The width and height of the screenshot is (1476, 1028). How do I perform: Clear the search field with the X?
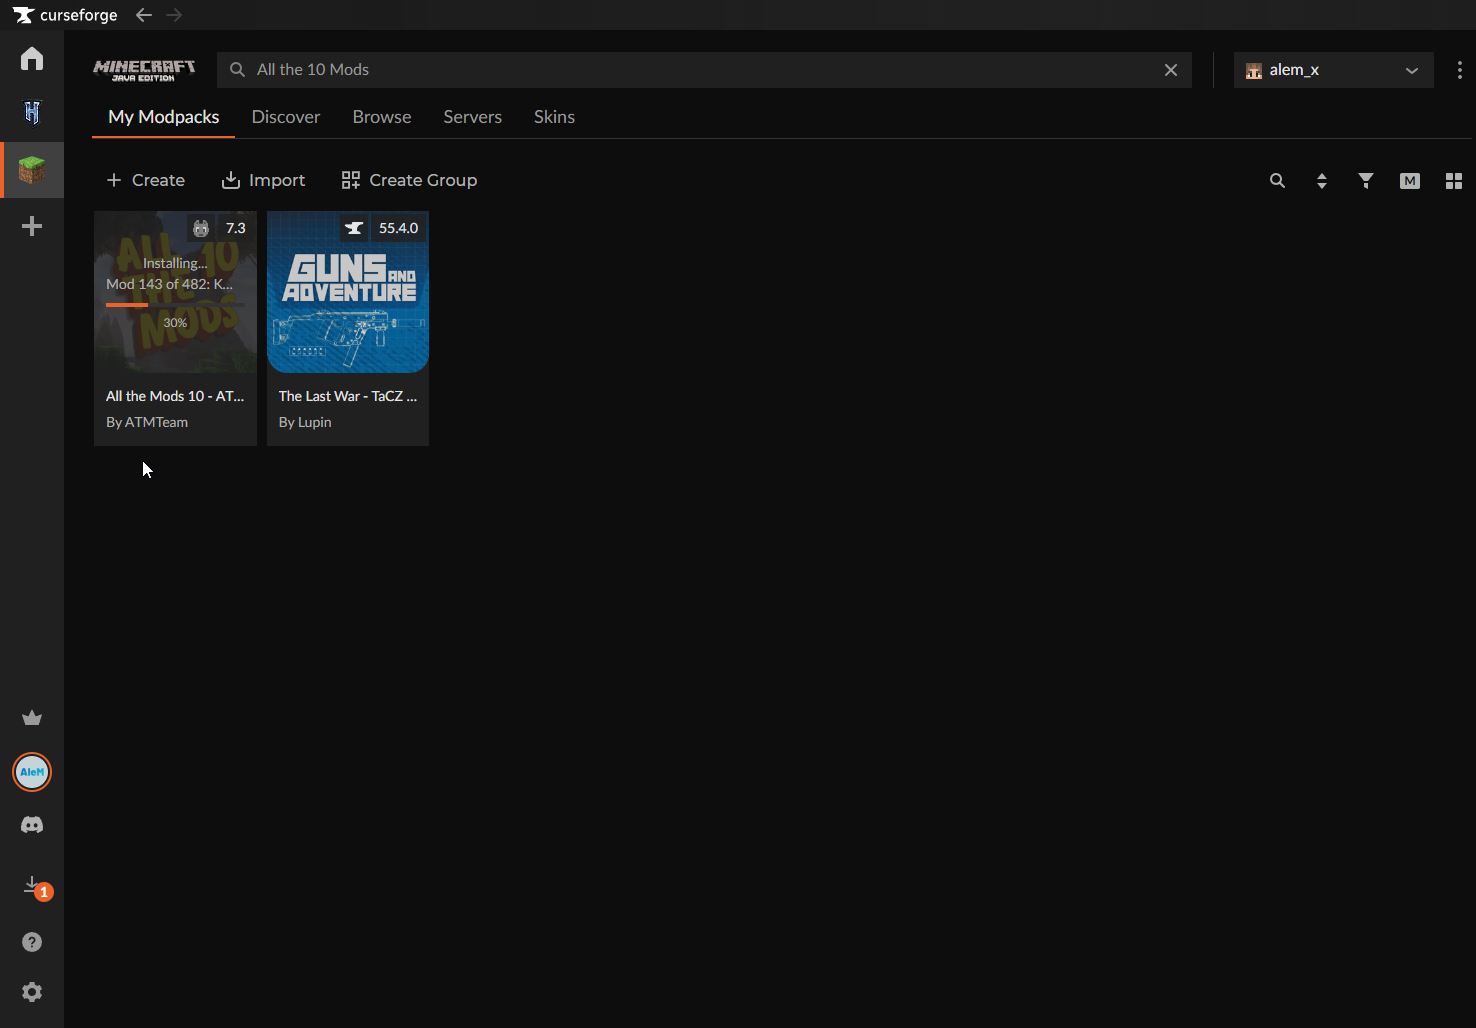click(x=1171, y=70)
